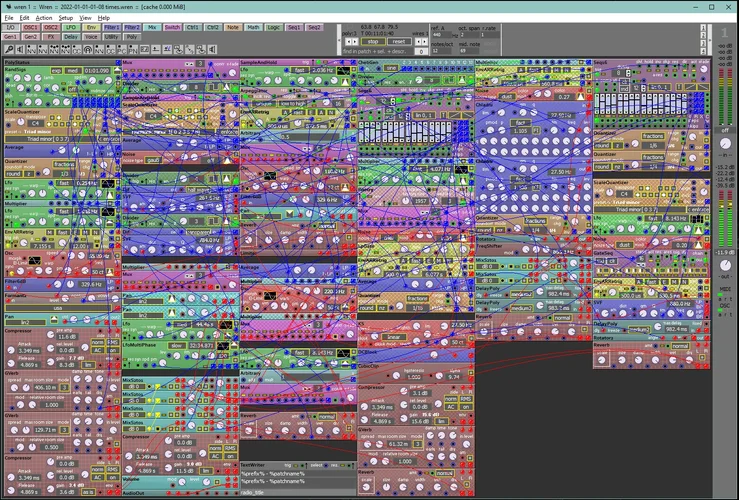Open the Action menu
739x500 pixels.
pyautogui.click(x=44, y=18)
